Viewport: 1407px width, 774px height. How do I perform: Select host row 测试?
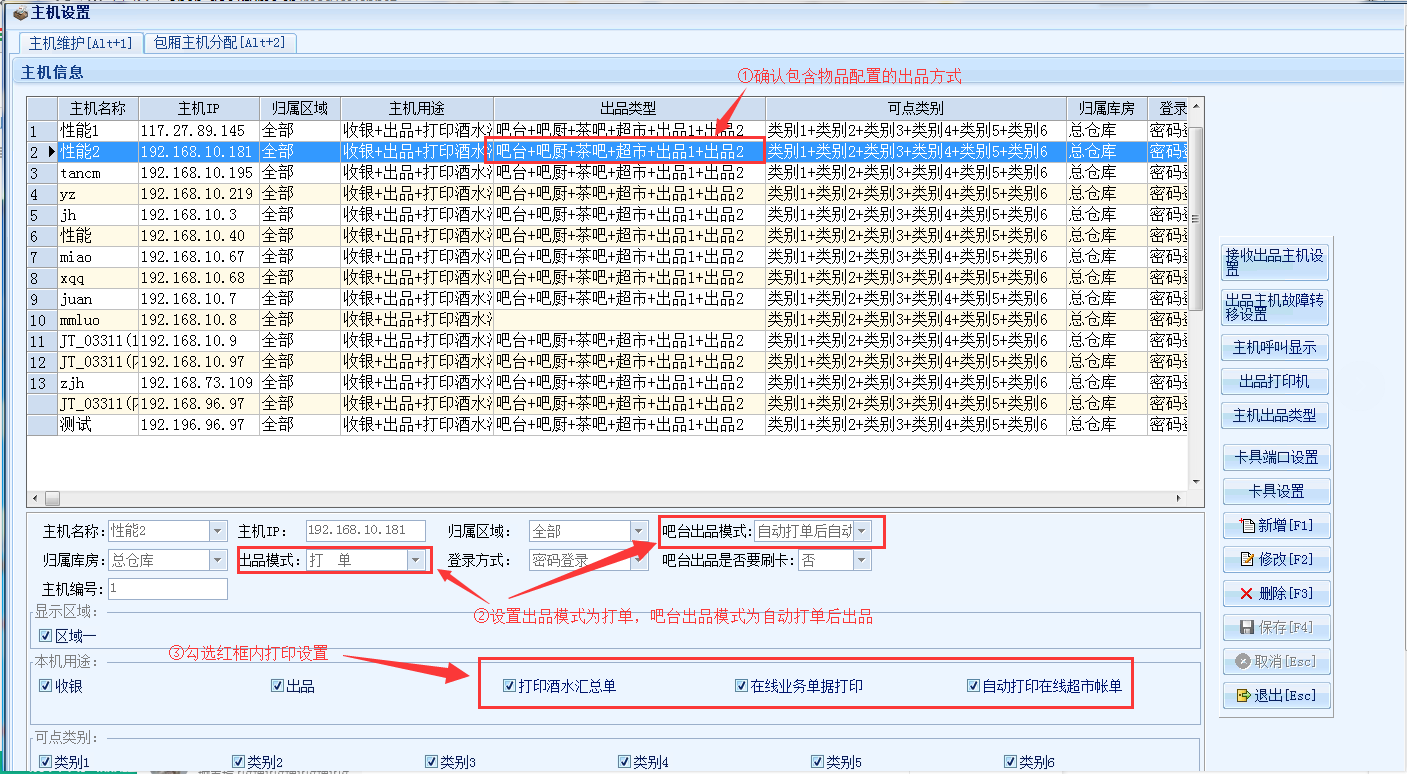point(608,424)
